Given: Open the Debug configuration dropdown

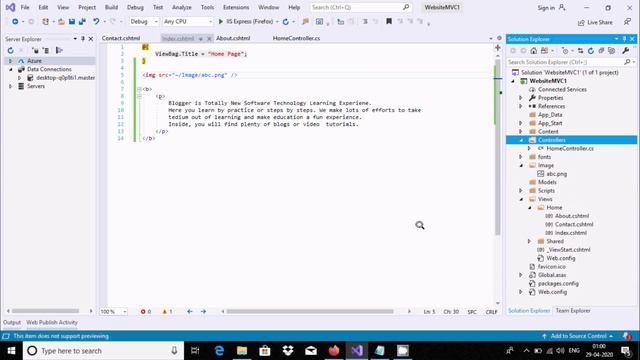Looking at the screenshot, I should coord(144,21).
